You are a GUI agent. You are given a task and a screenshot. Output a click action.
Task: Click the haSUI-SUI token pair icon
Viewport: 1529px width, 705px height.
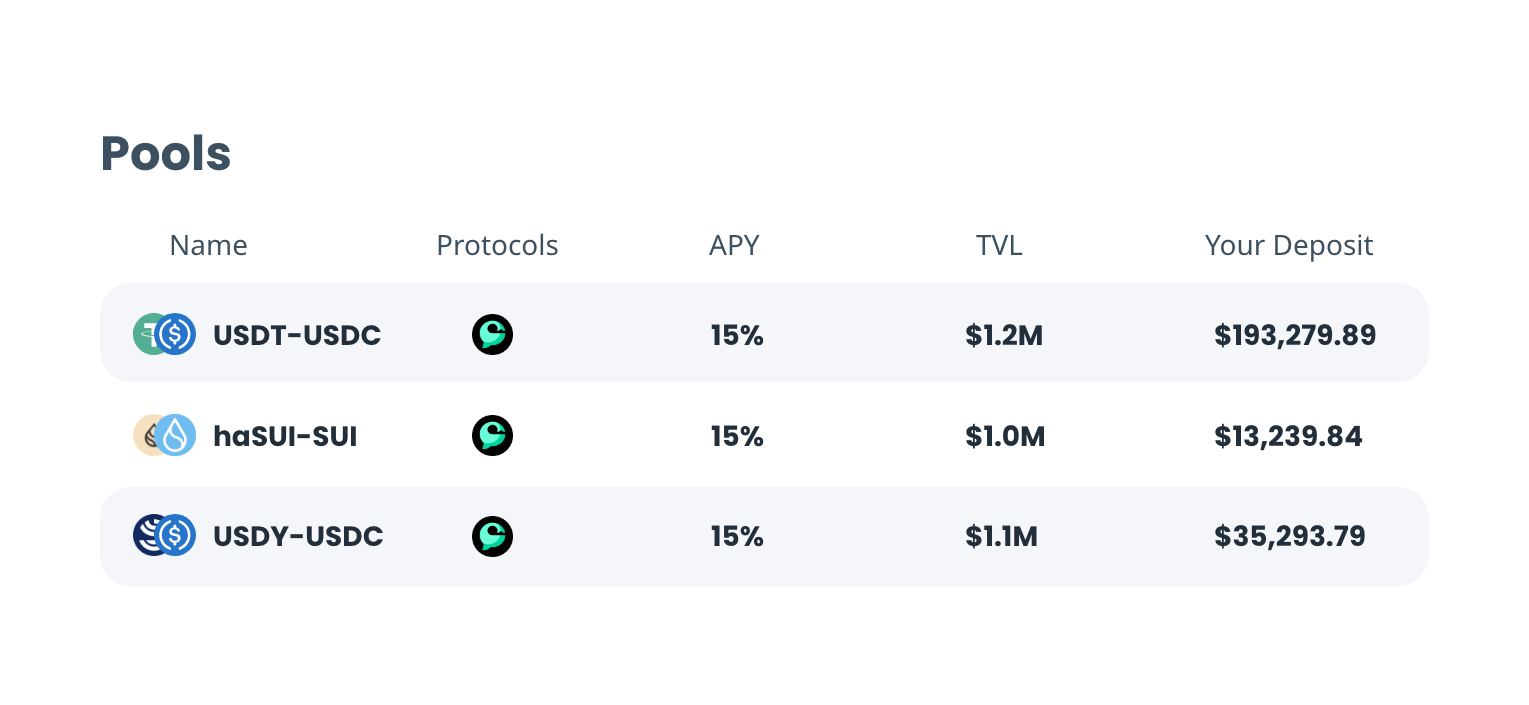164,435
